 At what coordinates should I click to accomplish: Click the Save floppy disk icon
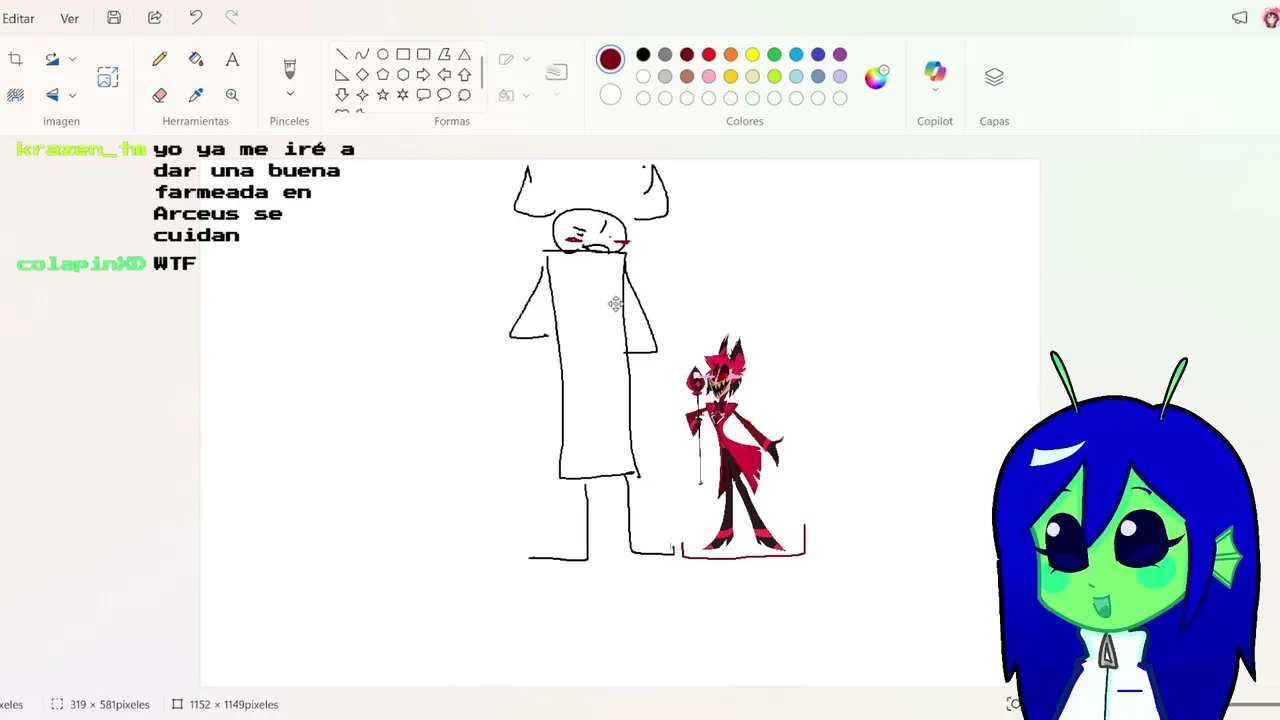pyautogui.click(x=114, y=18)
